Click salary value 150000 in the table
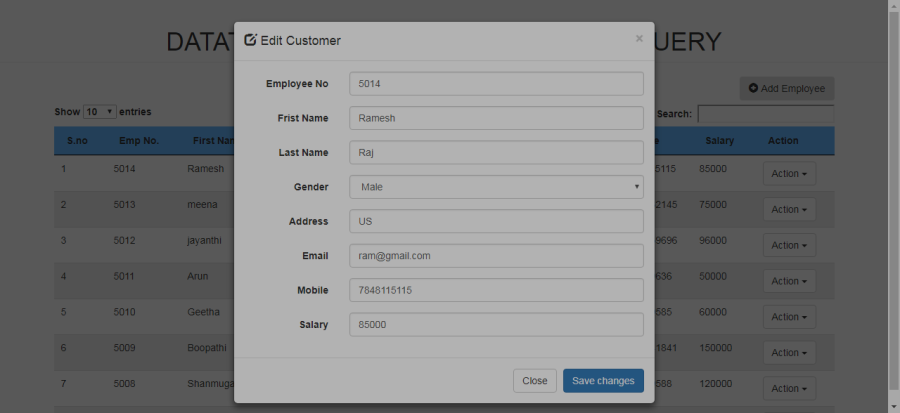The height and width of the screenshot is (413, 900). [x=715, y=348]
